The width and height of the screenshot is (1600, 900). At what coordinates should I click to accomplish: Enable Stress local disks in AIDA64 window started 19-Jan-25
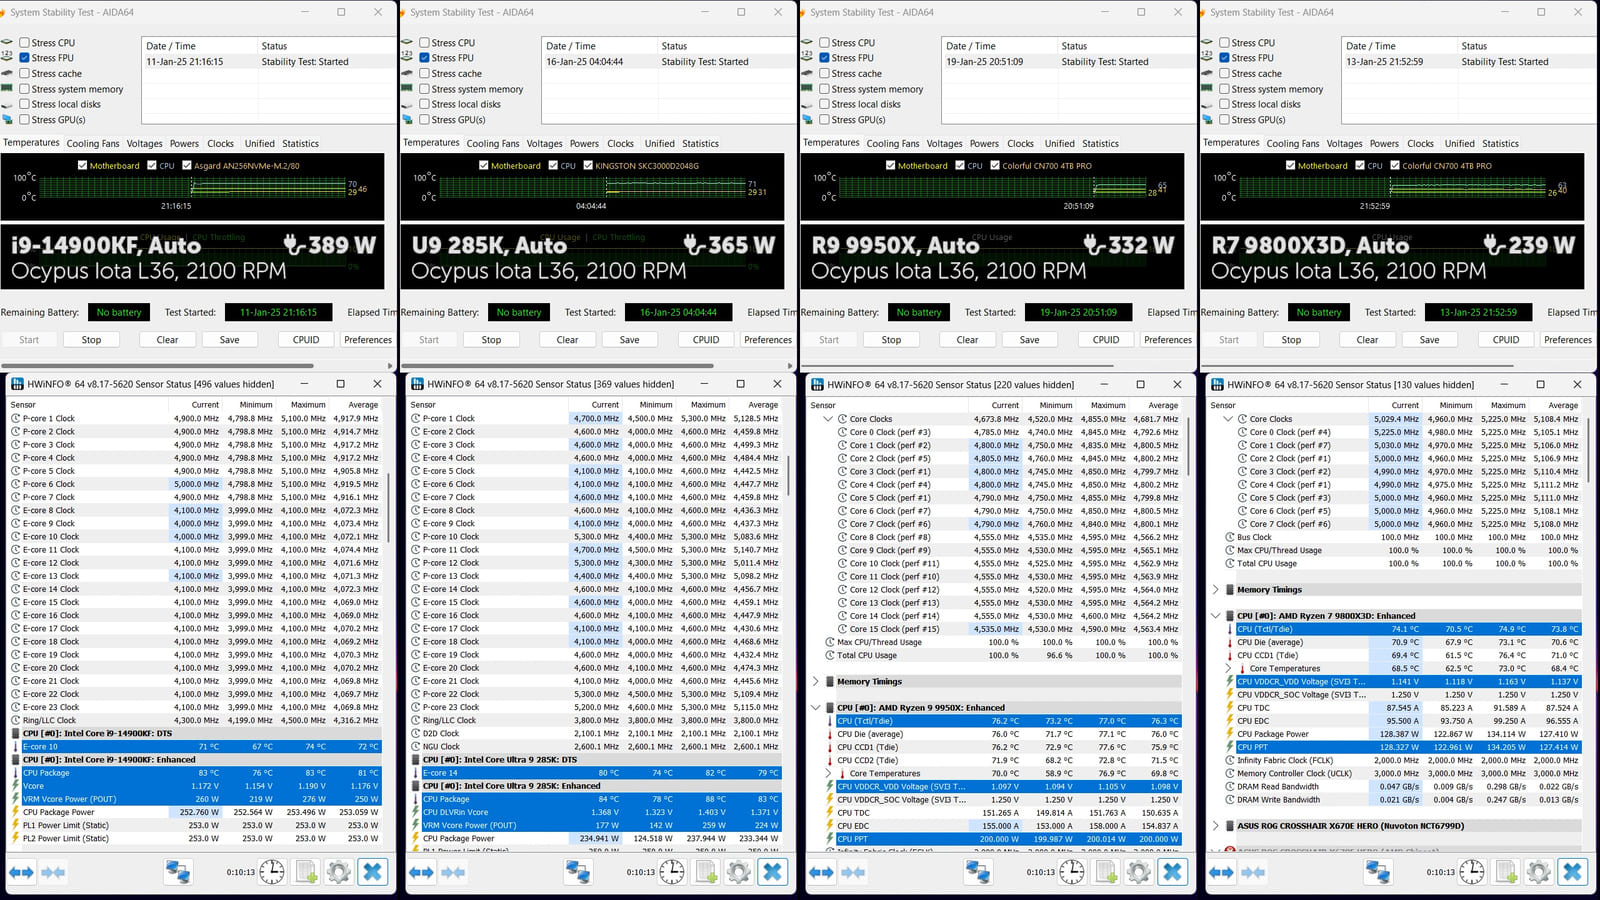click(x=824, y=104)
